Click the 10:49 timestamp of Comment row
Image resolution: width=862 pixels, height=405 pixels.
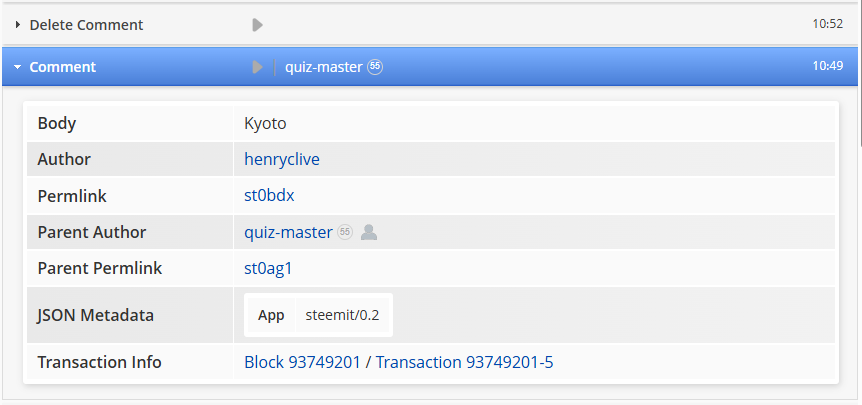click(x=828, y=67)
